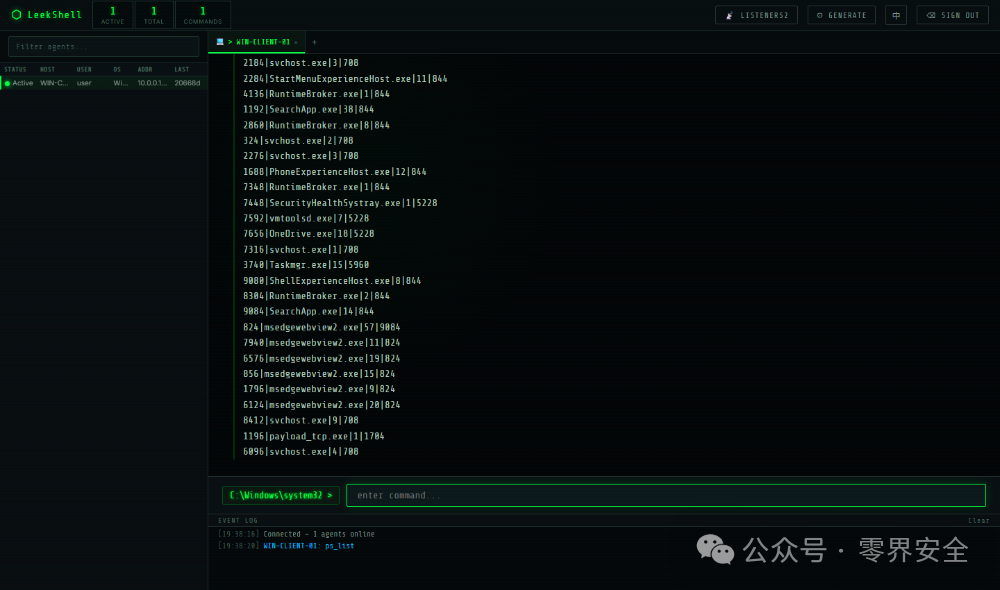Click the STATUS column header

(x=15, y=70)
